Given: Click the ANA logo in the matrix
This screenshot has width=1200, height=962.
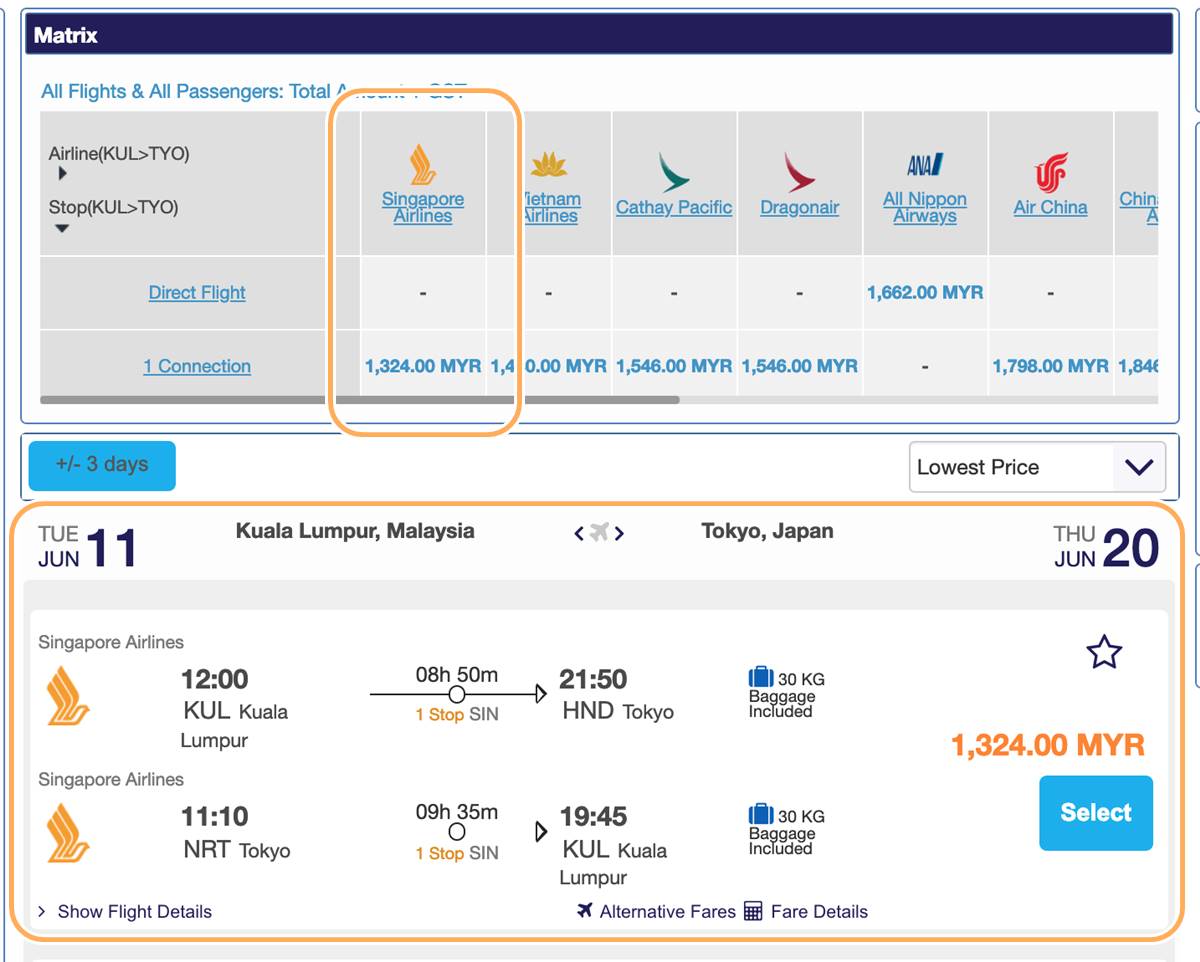Looking at the screenshot, I should (x=925, y=165).
